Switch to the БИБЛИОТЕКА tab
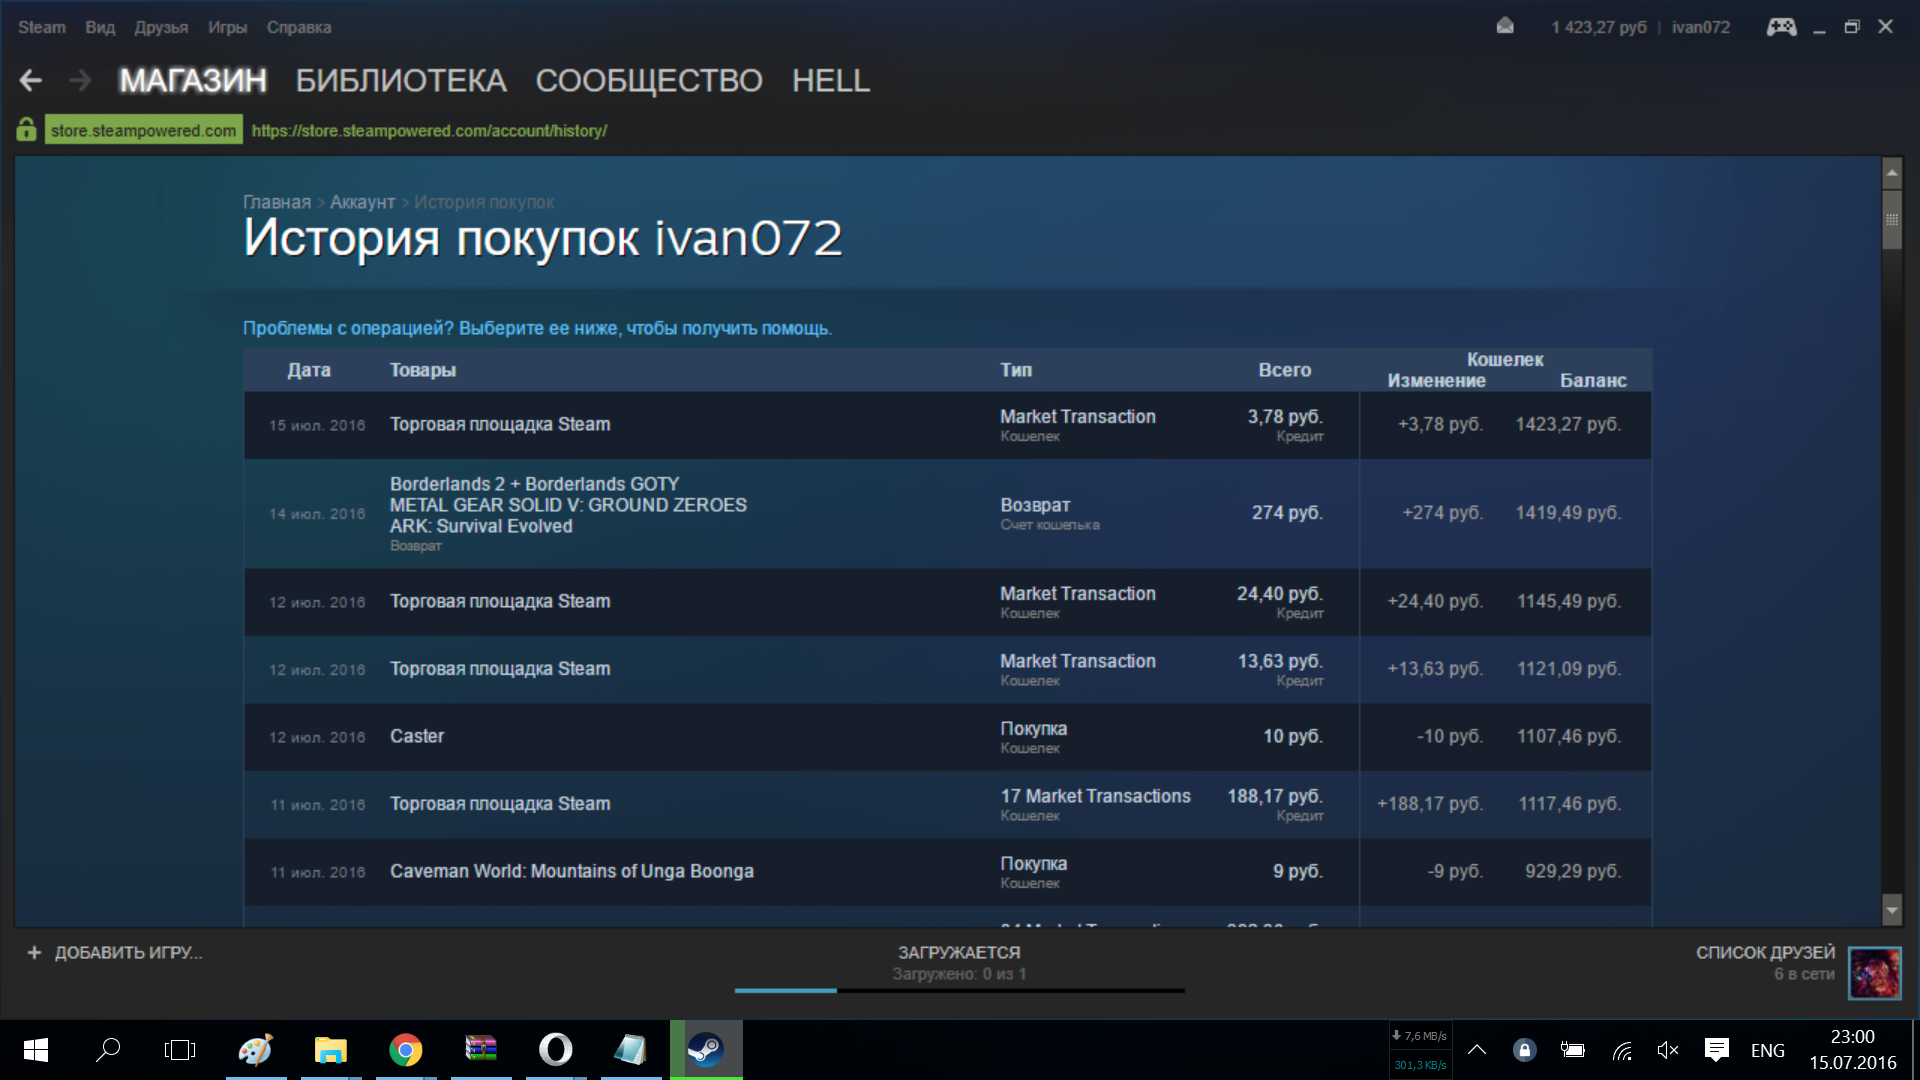This screenshot has height=1080, width=1920. pyautogui.click(x=401, y=80)
